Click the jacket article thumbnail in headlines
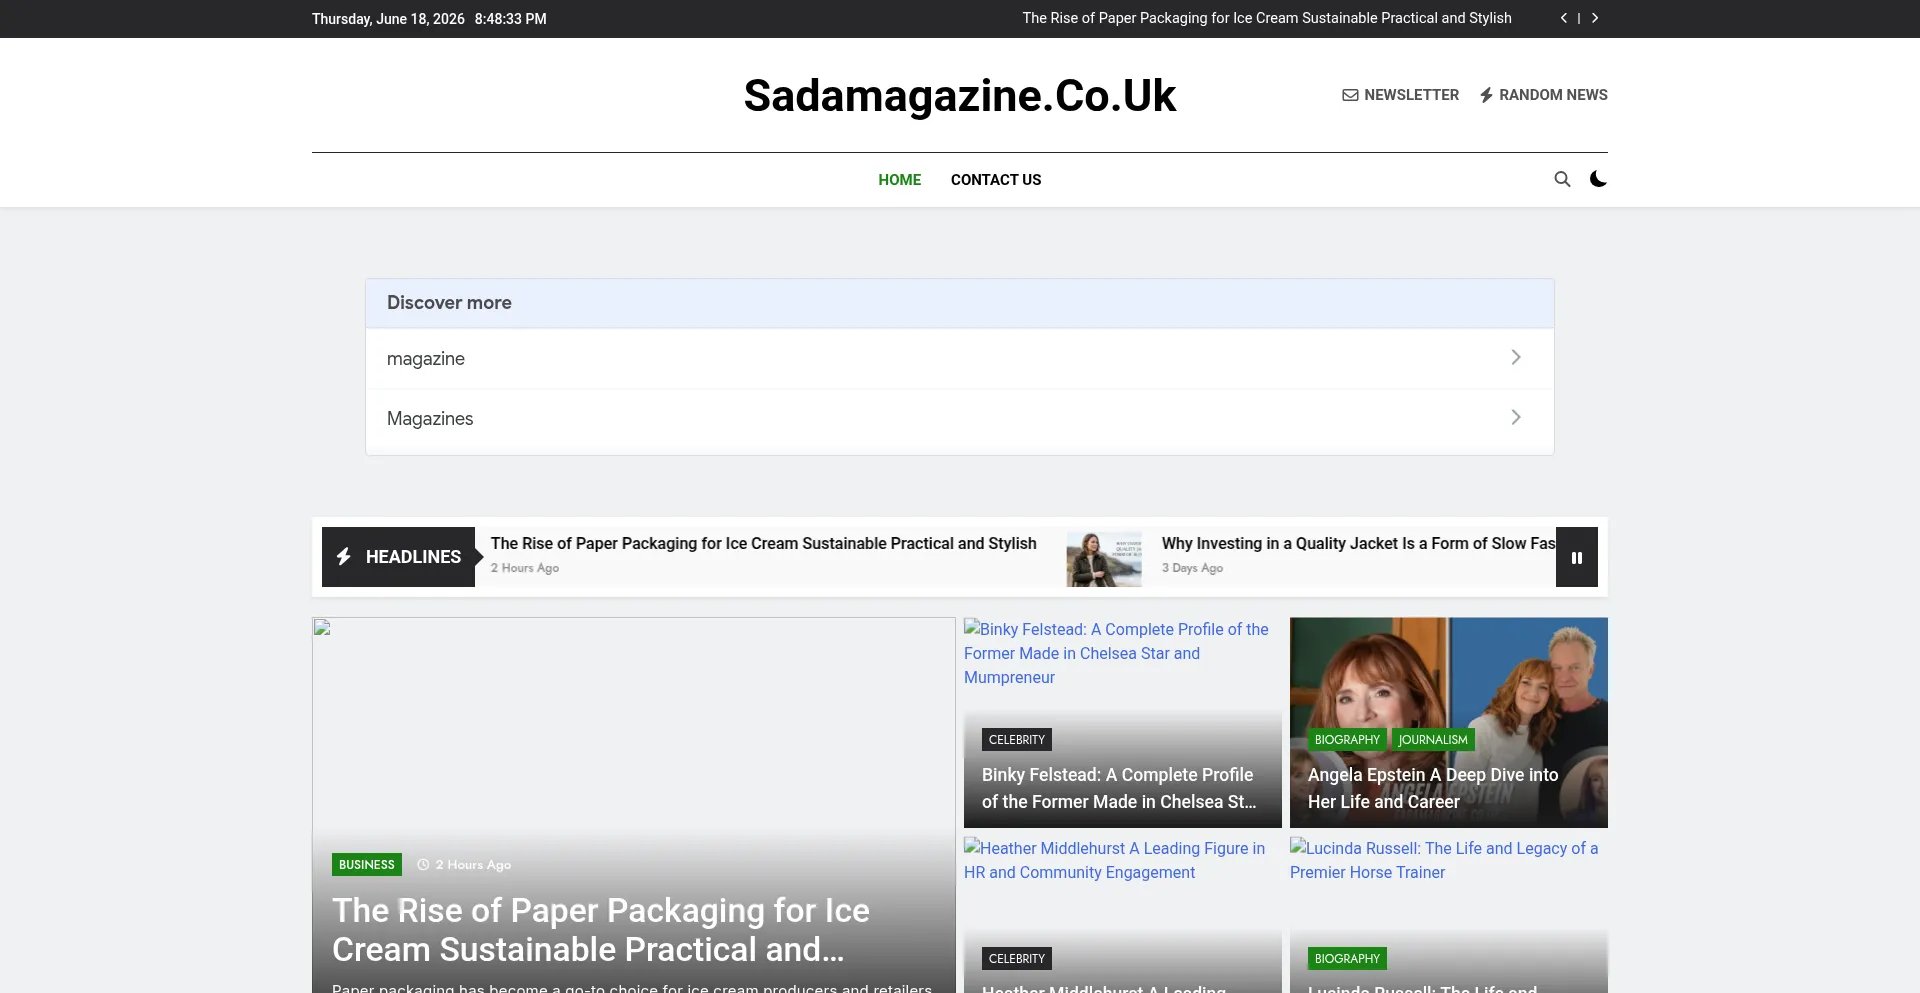 point(1104,557)
